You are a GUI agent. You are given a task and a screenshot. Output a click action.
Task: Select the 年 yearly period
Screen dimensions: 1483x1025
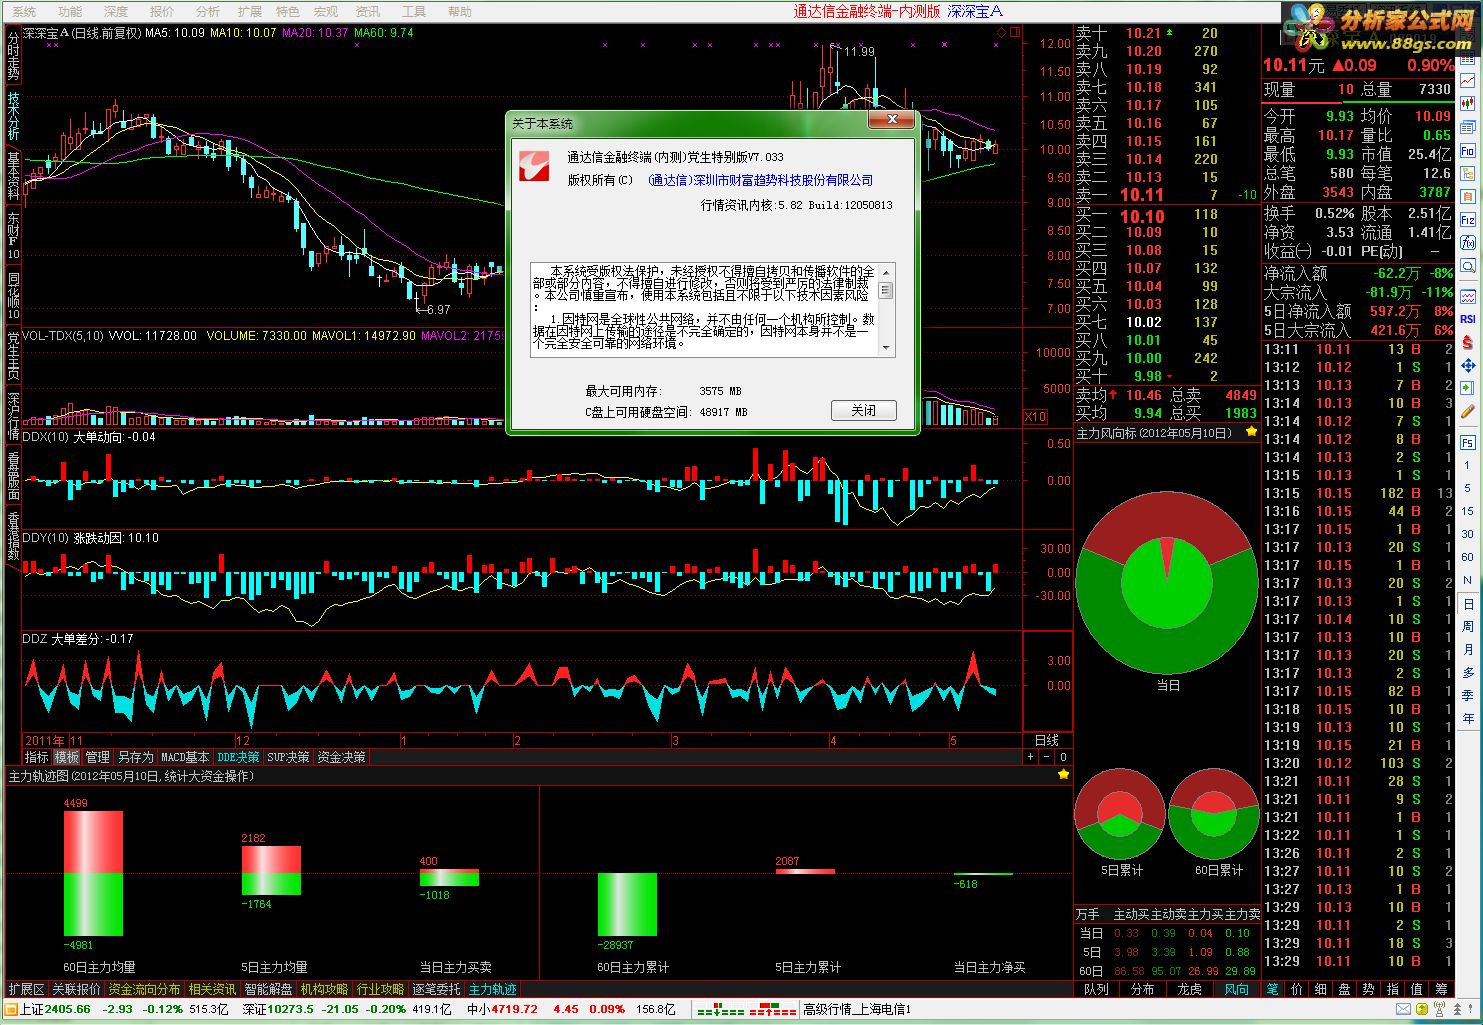(1467, 718)
